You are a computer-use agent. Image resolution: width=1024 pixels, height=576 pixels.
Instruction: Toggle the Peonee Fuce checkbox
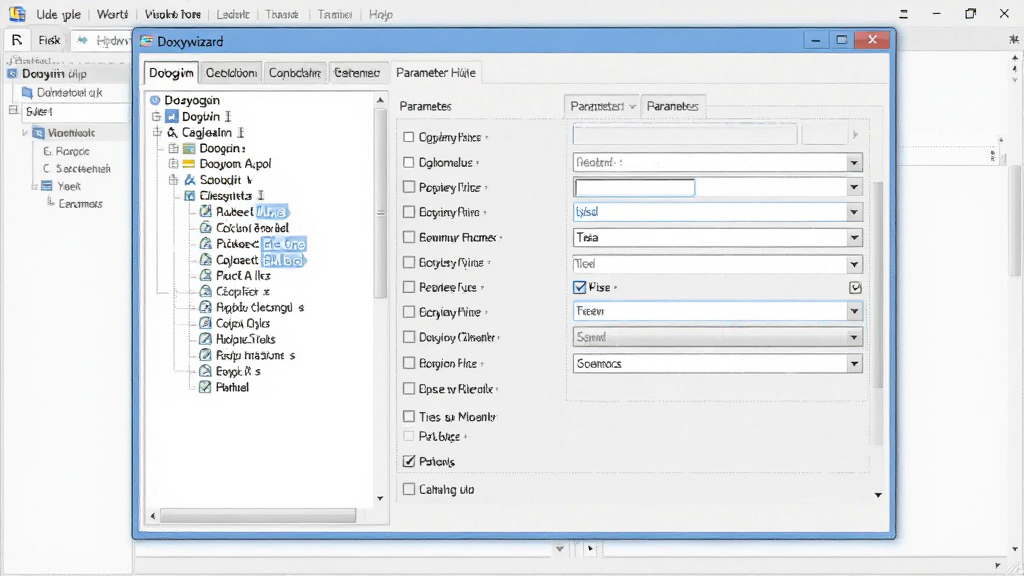pos(409,287)
